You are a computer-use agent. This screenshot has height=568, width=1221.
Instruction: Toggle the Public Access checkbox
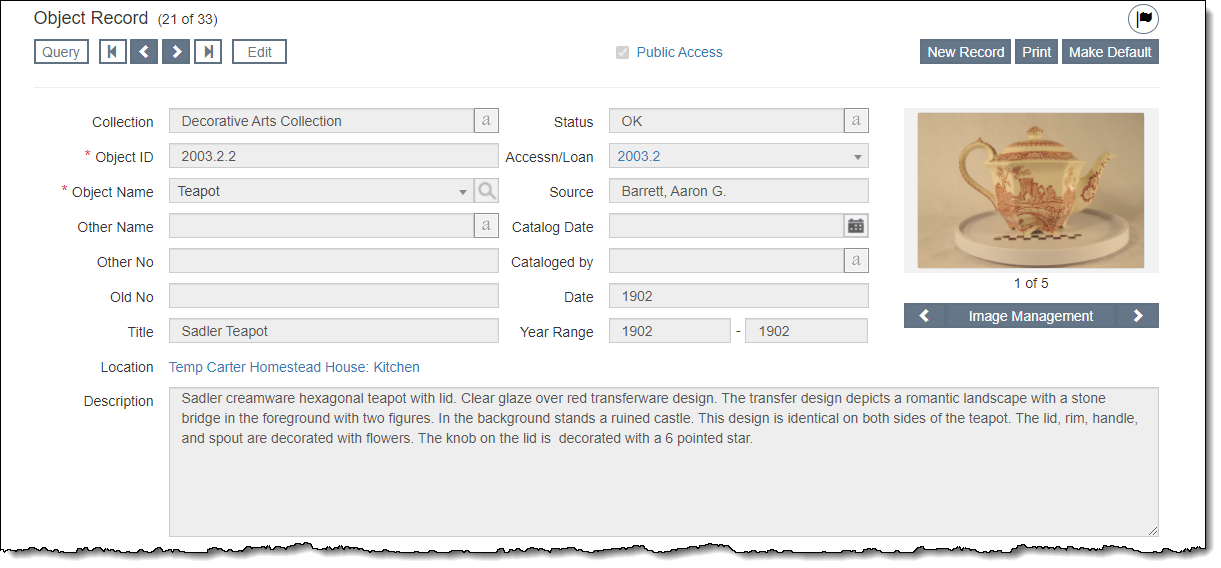(623, 53)
